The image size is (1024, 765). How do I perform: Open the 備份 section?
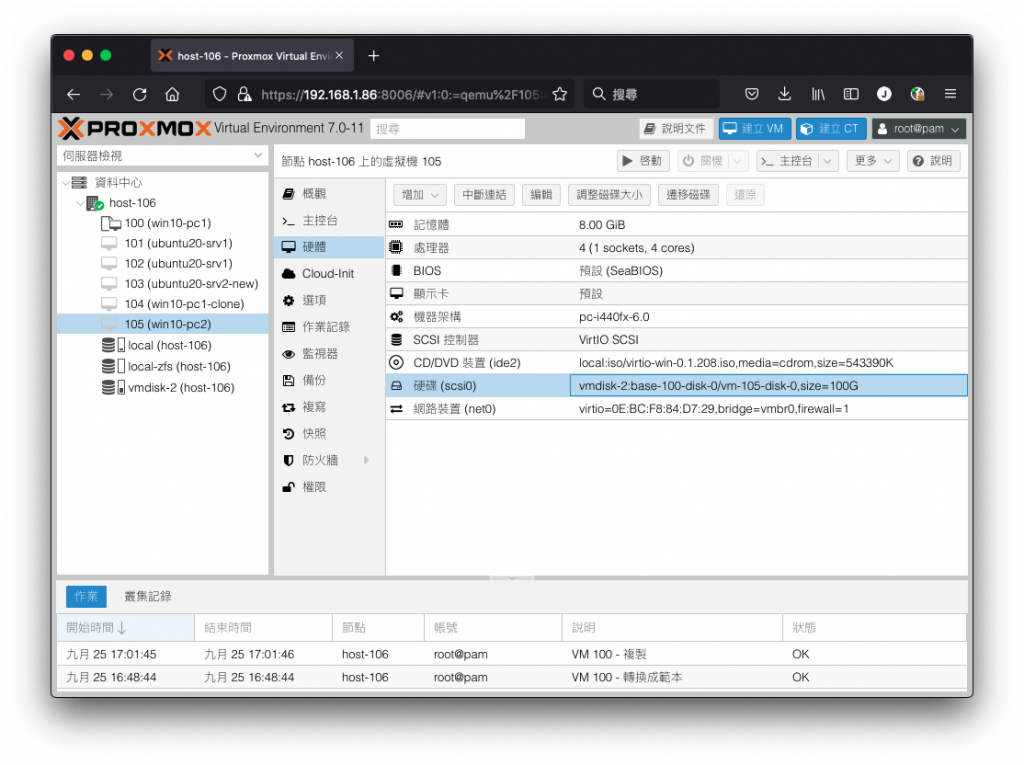point(329,380)
